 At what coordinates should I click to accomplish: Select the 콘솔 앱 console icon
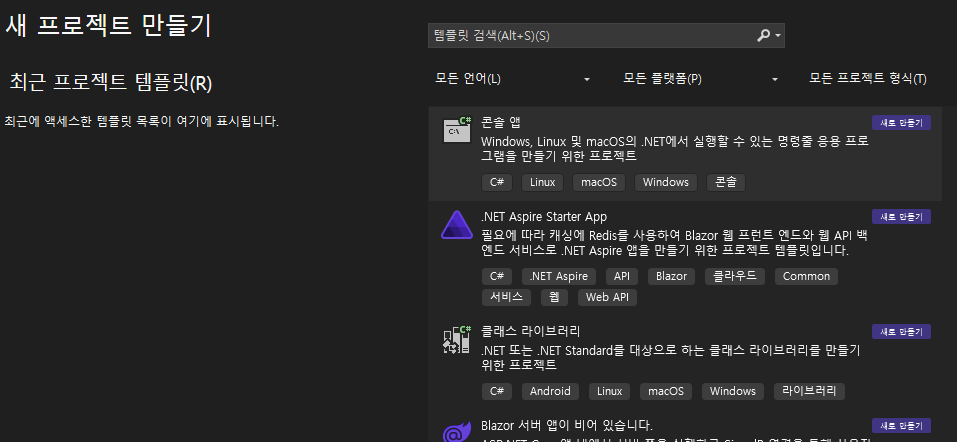(457, 129)
